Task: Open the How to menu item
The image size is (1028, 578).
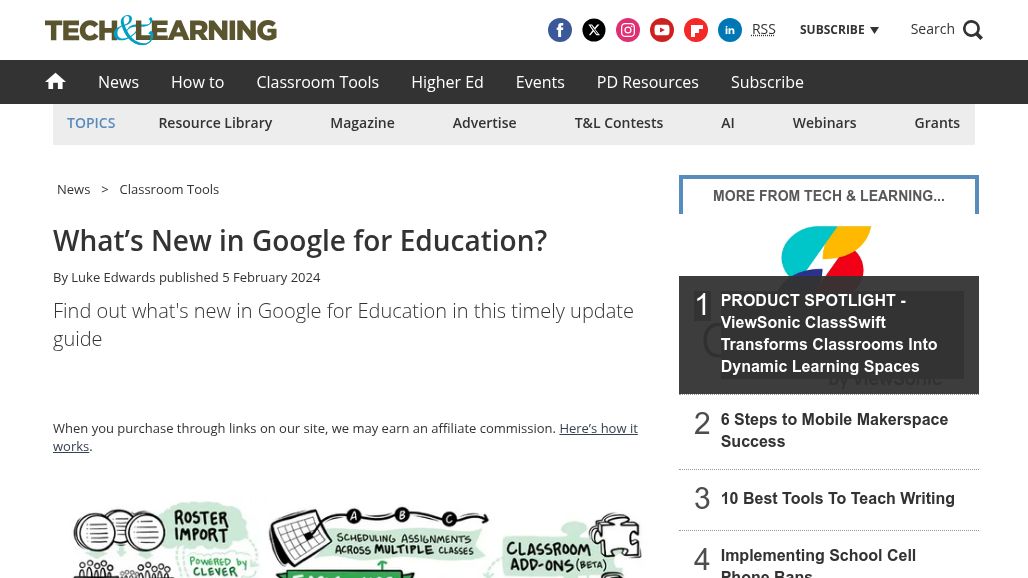Action: tap(197, 82)
